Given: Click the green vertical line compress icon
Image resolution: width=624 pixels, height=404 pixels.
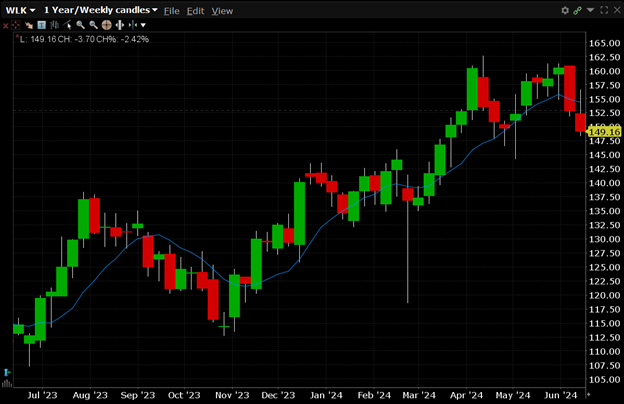Looking at the screenshot, I should point(133,25).
